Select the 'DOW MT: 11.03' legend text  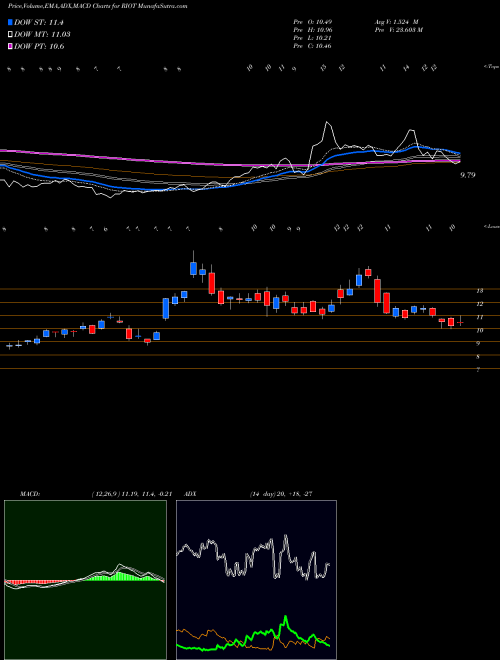(42, 35)
